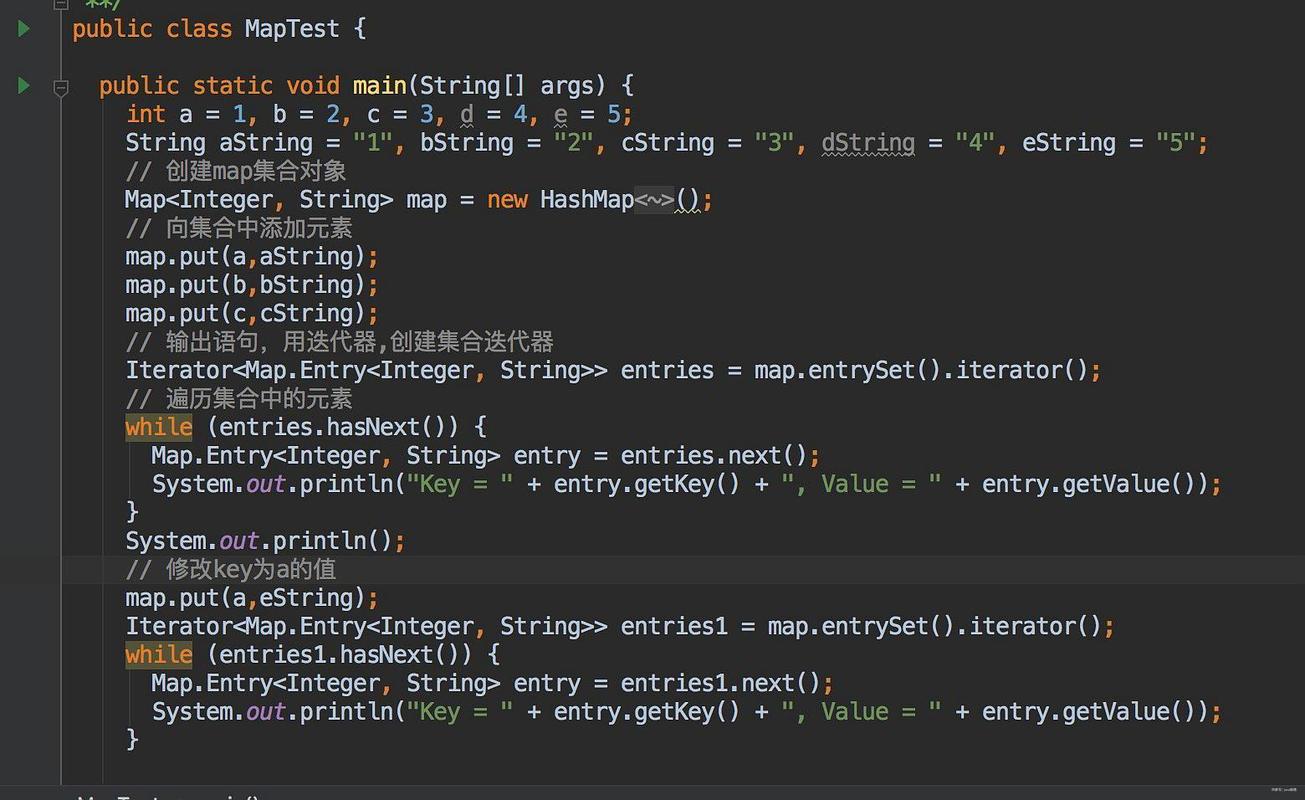Viewport: 1305px width, 800px height.
Task: Expand the folded diamond after HashMap
Action: 655,200
